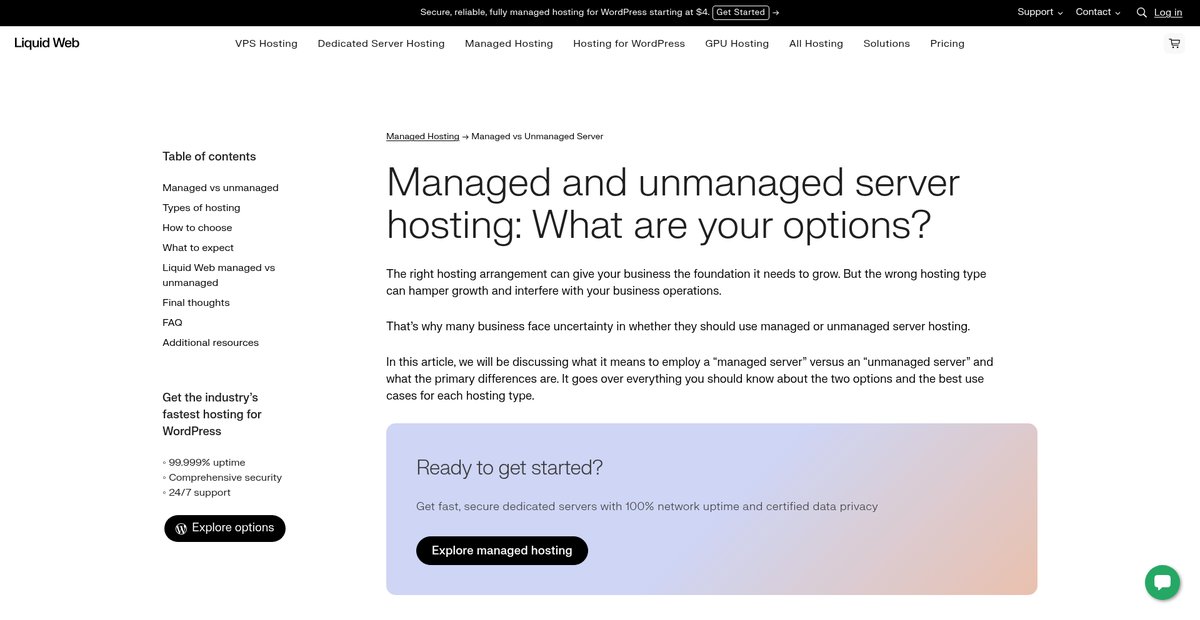
Task: Click the Managed vs Unmanaged Server breadcrumb text
Action: click(x=537, y=136)
